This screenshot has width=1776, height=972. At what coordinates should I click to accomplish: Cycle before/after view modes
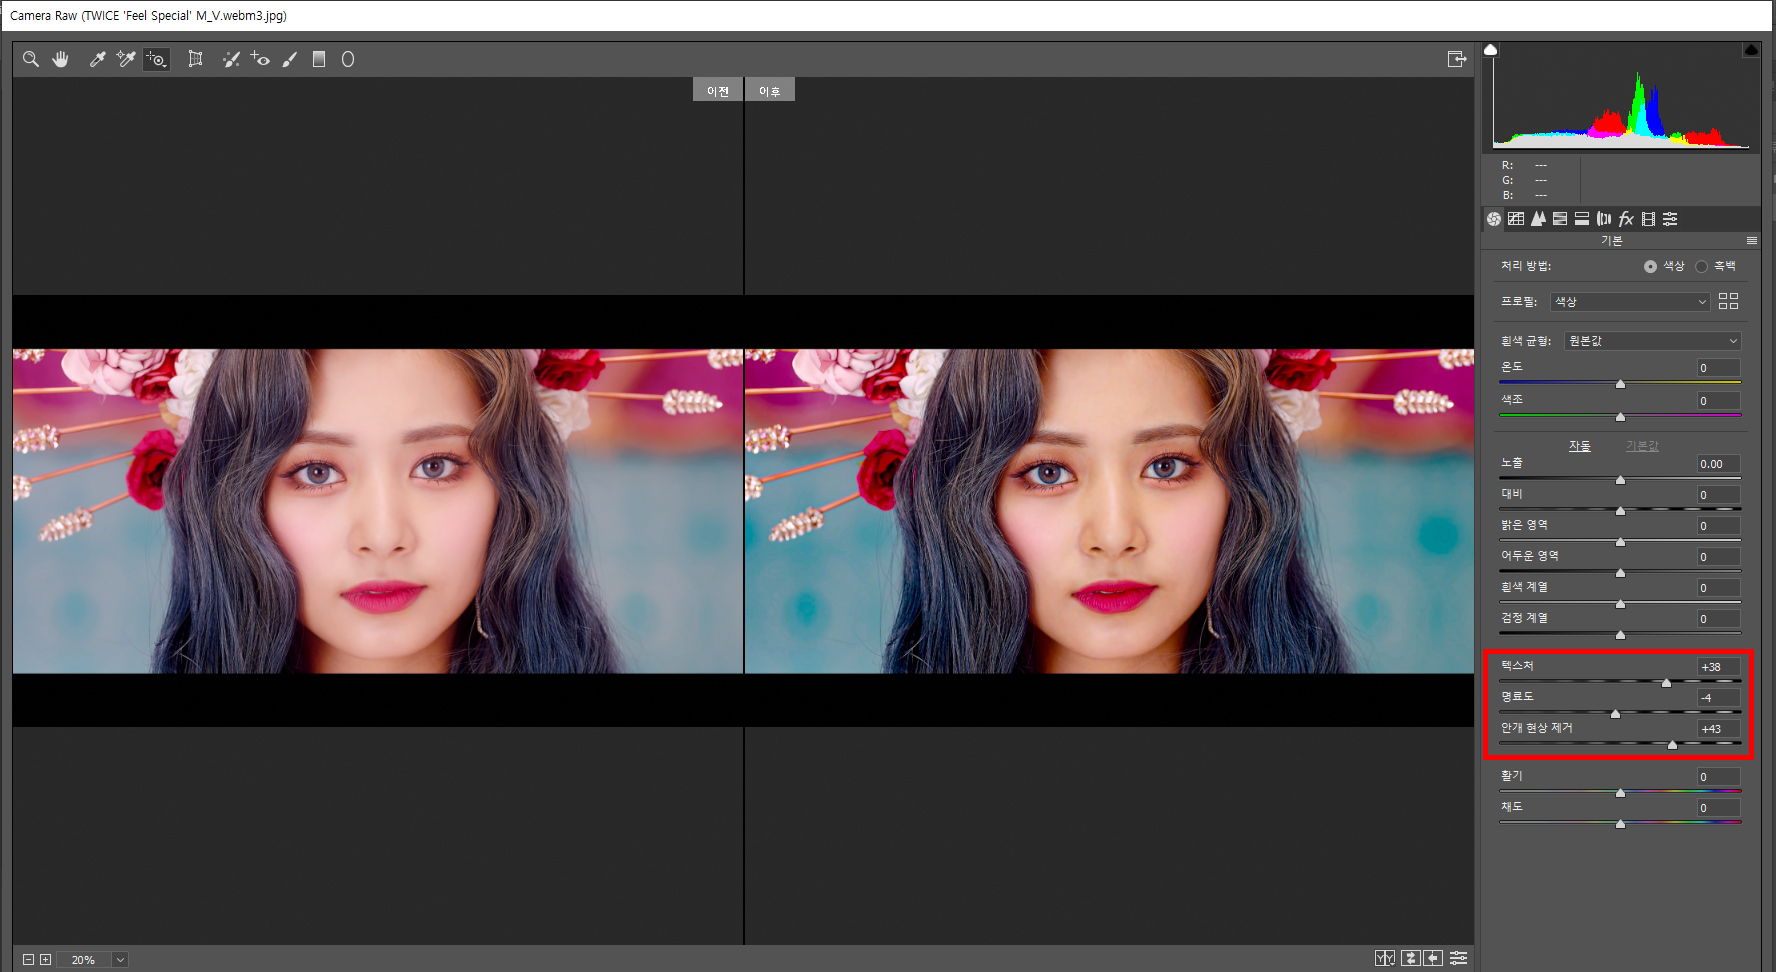[x=1385, y=958]
